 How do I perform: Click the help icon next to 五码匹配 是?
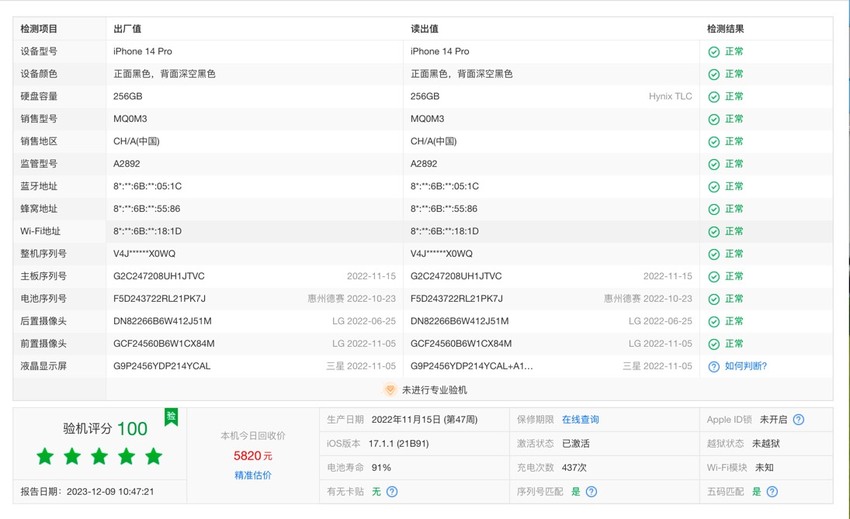772,492
